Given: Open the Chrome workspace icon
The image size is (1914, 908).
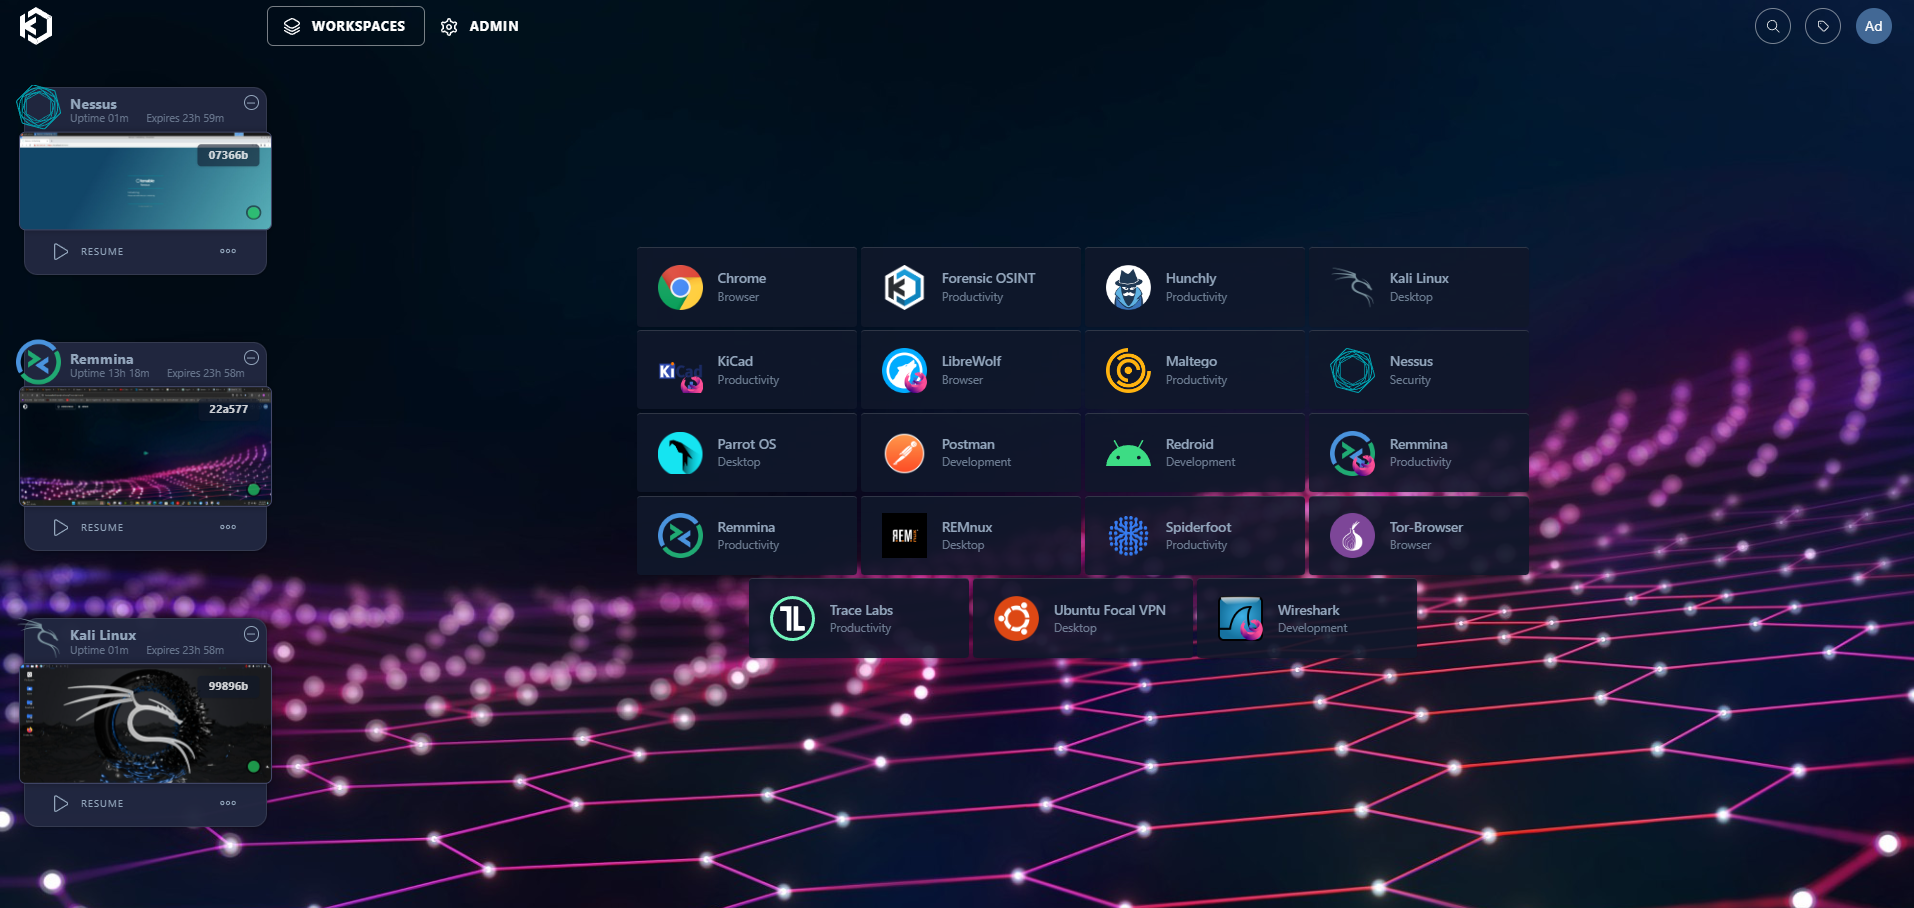Looking at the screenshot, I should pos(680,287).
